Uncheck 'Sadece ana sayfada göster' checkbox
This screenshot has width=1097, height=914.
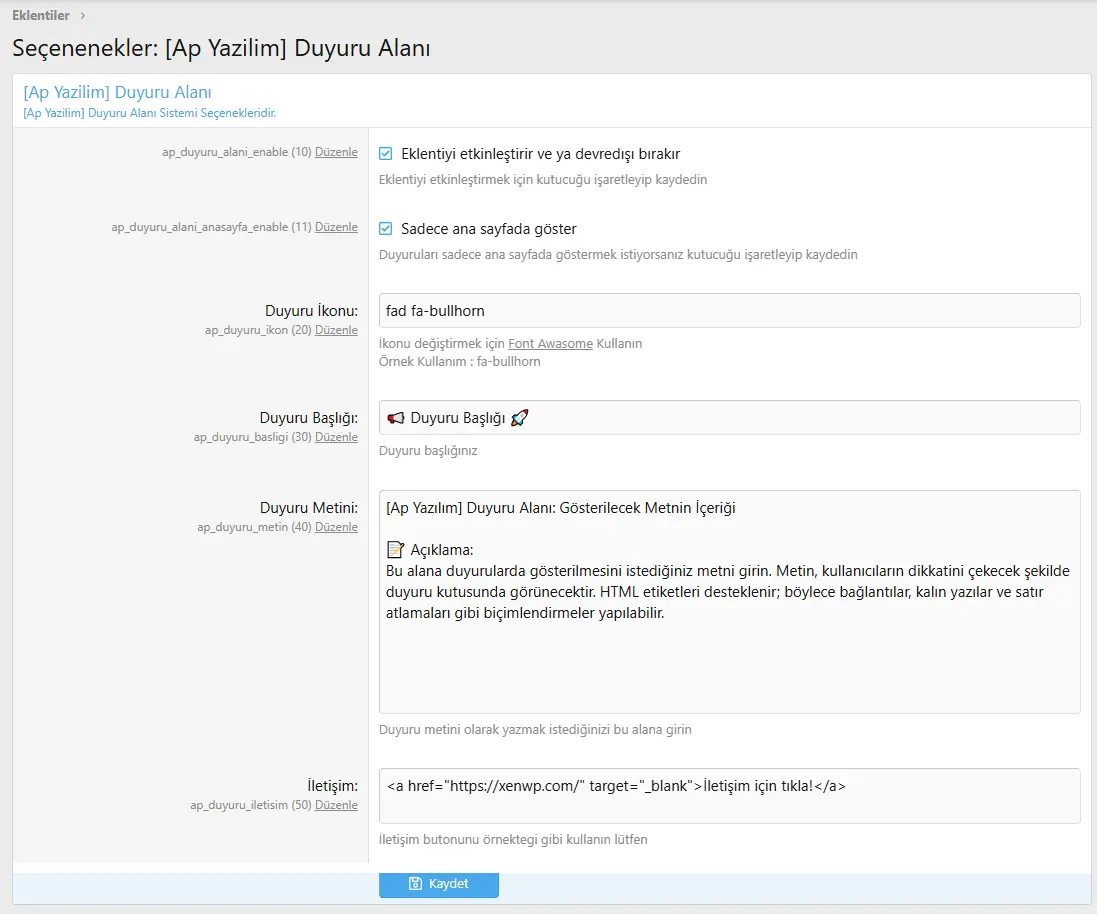385,229
